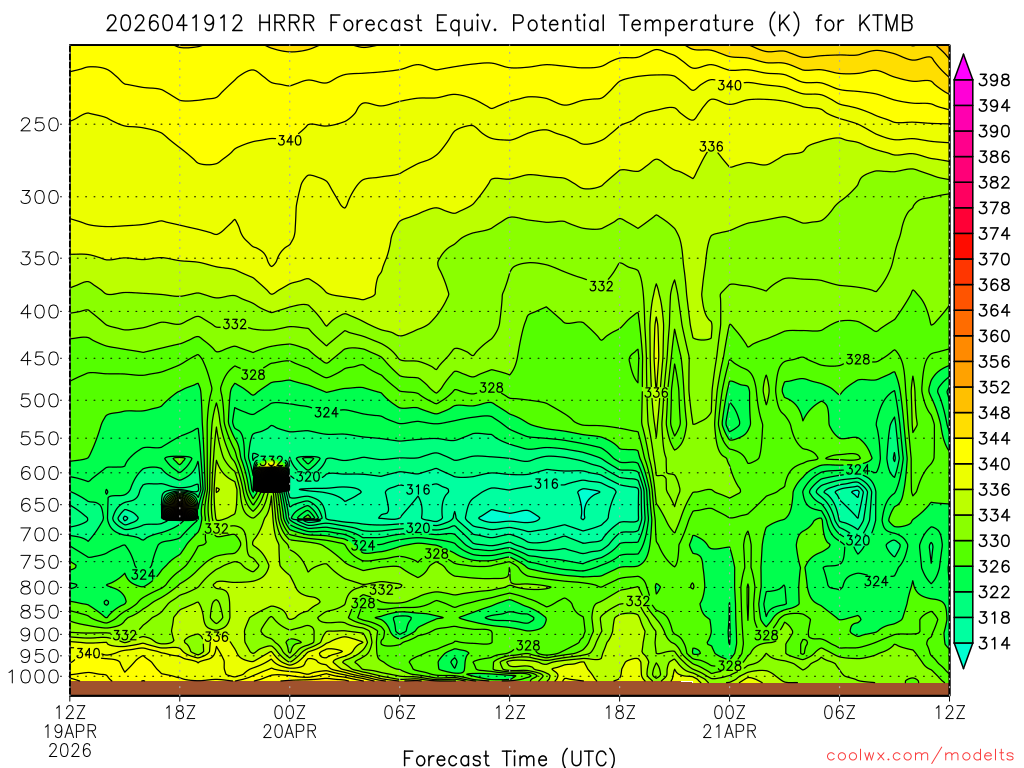1024x768 pixels.
Task: Click the 12Z 19APR 2026 time label
Action: [x=70, y=731]
